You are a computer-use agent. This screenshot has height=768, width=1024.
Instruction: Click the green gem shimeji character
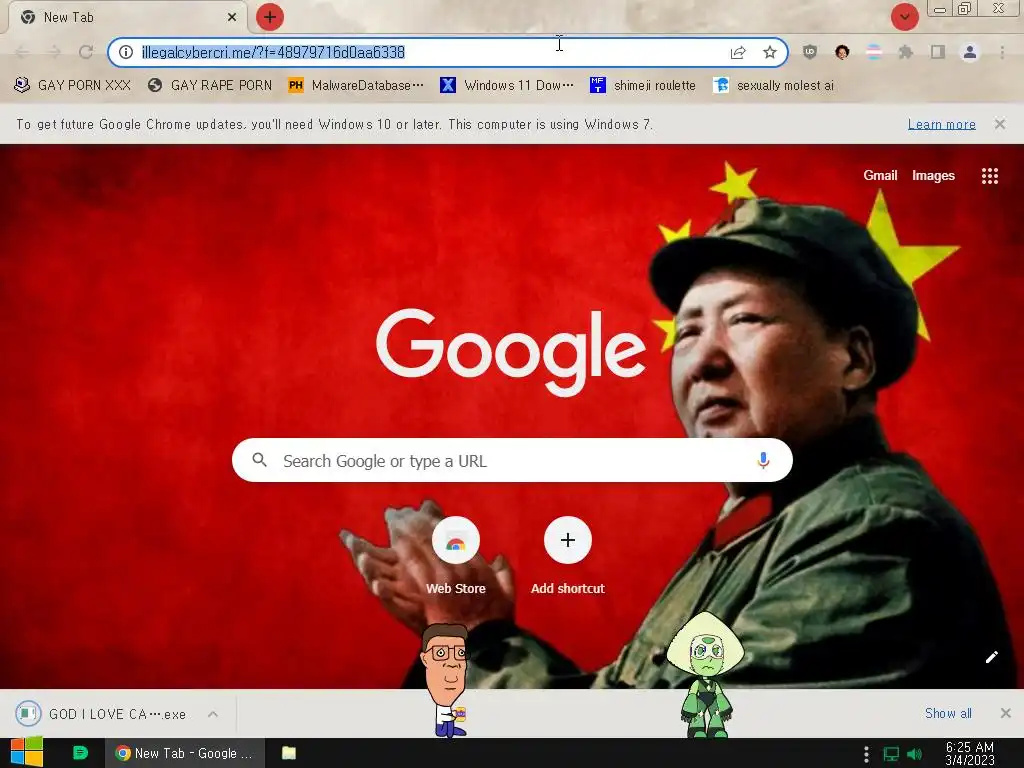click(705, 676)
